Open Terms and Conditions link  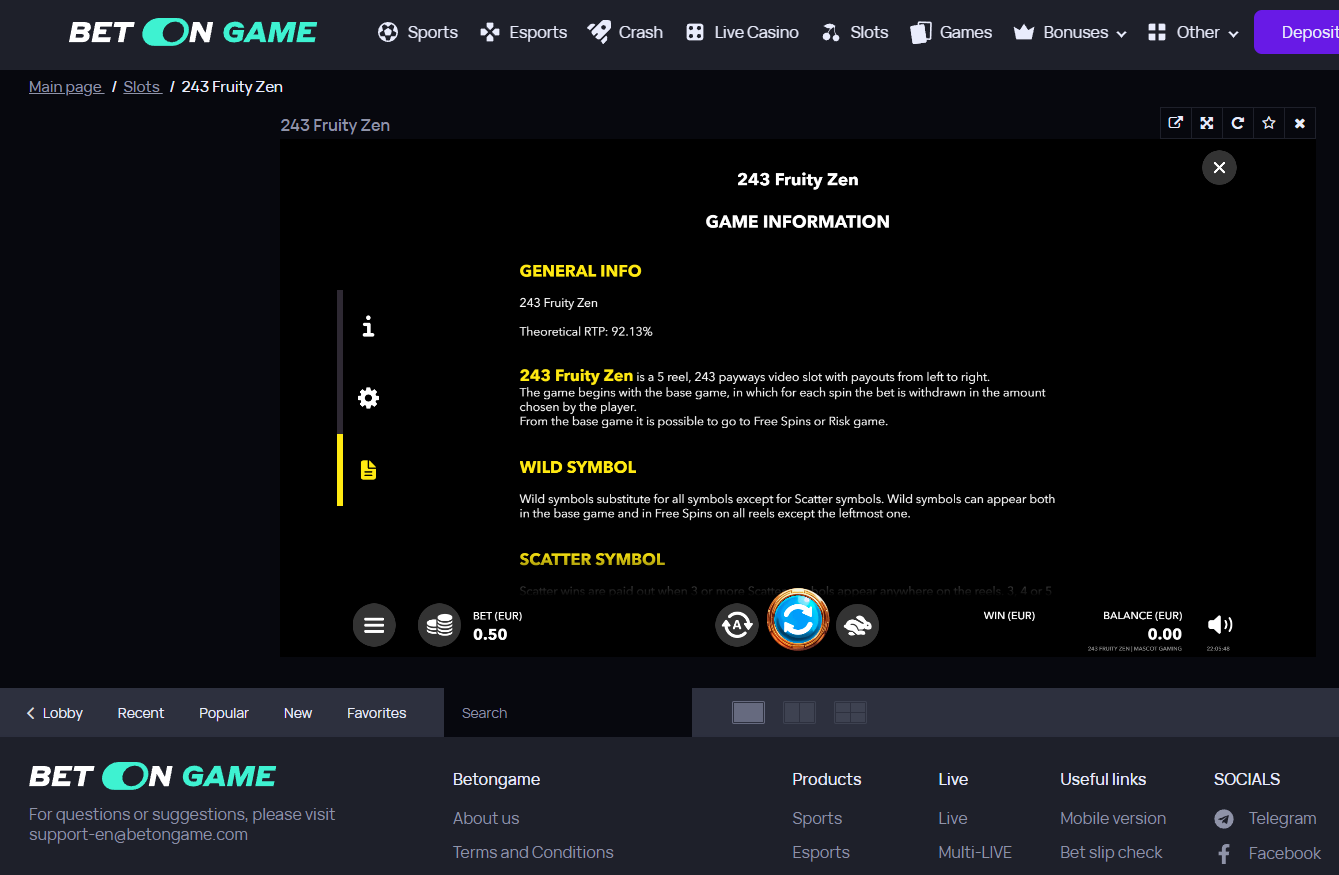533,852
